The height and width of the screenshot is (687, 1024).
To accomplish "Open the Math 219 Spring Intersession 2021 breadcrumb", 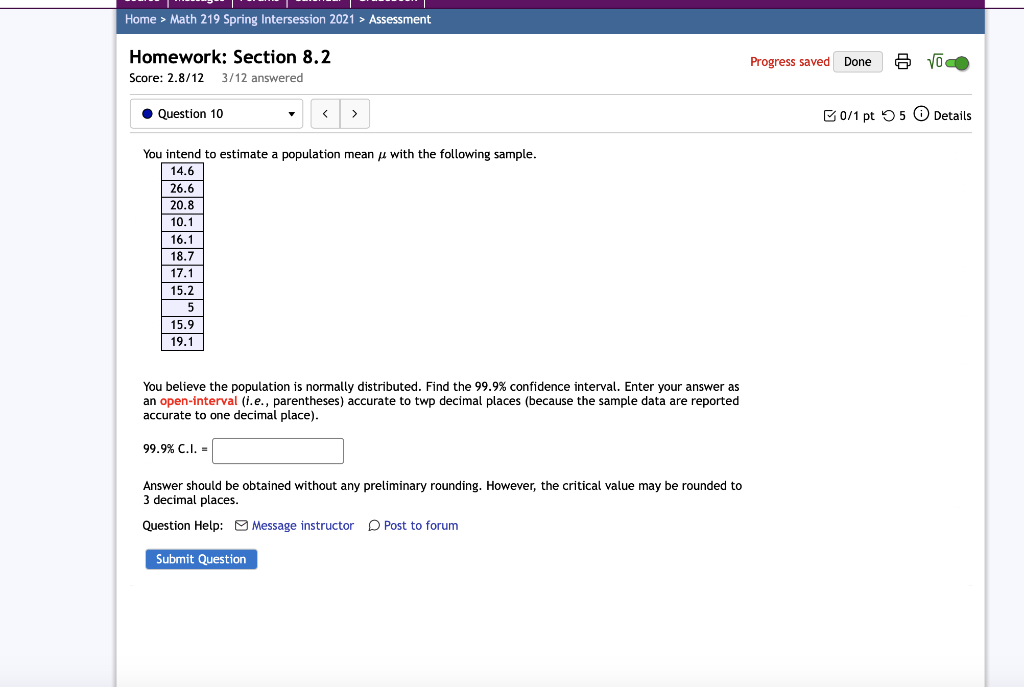I will [x=260, y=19].
